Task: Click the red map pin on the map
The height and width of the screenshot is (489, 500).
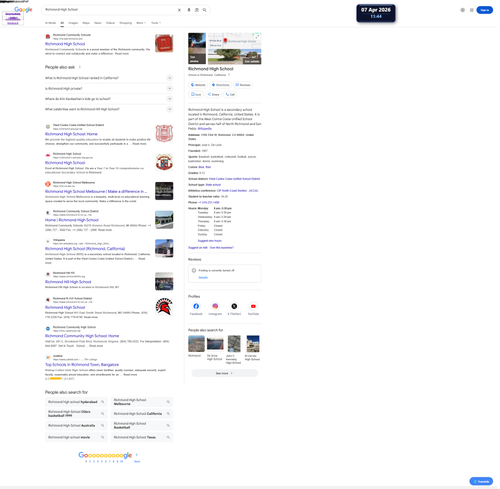Action: pyautogui.click(x=225, y=40)
